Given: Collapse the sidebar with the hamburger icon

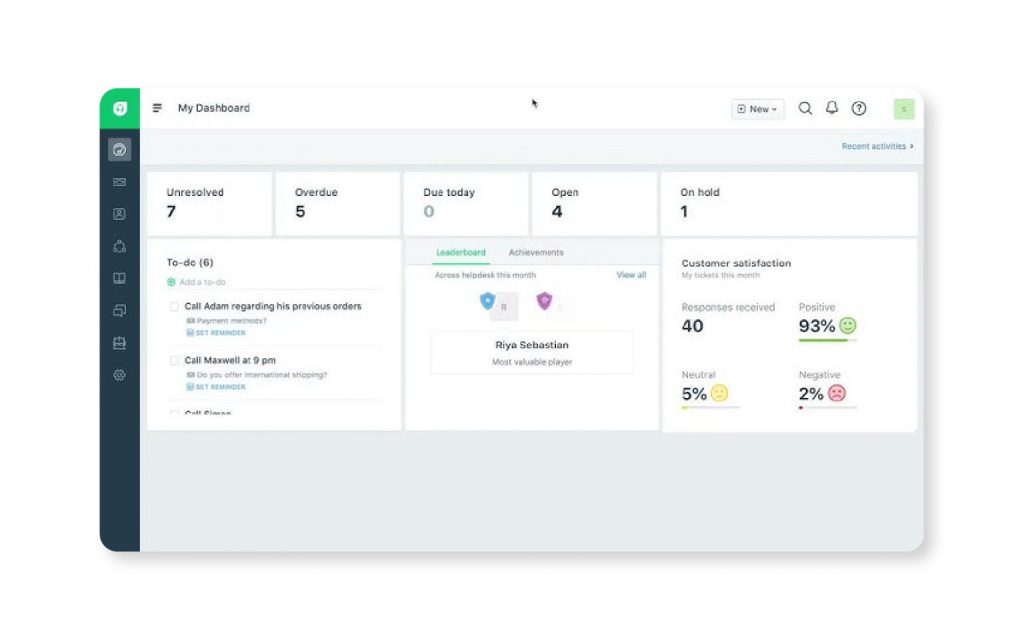Looking at the screenshot, I should 156,108.
